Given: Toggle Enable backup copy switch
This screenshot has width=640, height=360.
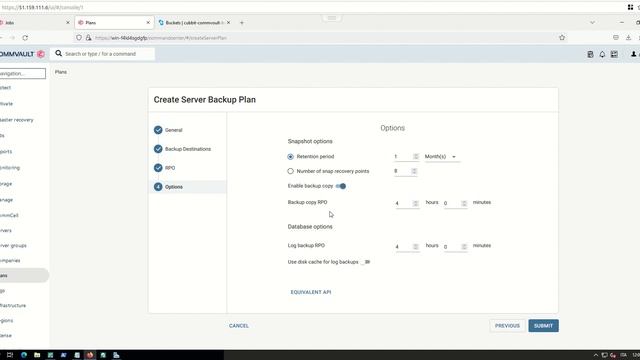Looking at the screenshot, I should pyautogui.click(x=341, y=186).
